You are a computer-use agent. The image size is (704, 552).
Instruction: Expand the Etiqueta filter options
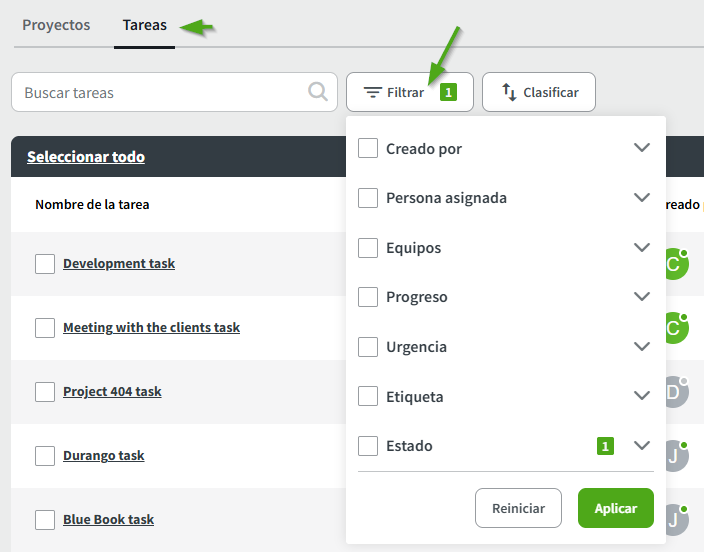(x=642, y=396)
